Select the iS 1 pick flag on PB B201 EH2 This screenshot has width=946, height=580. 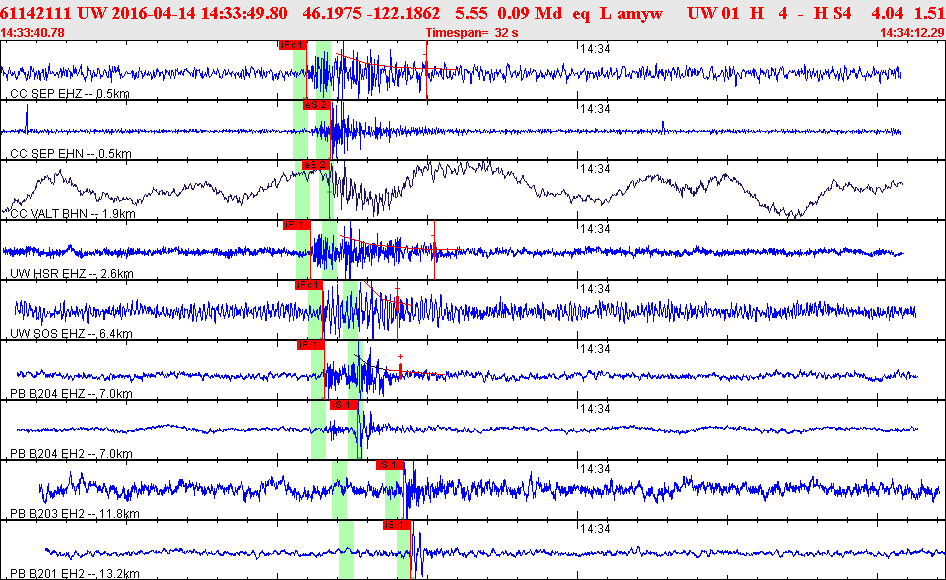tap(397, 525)
